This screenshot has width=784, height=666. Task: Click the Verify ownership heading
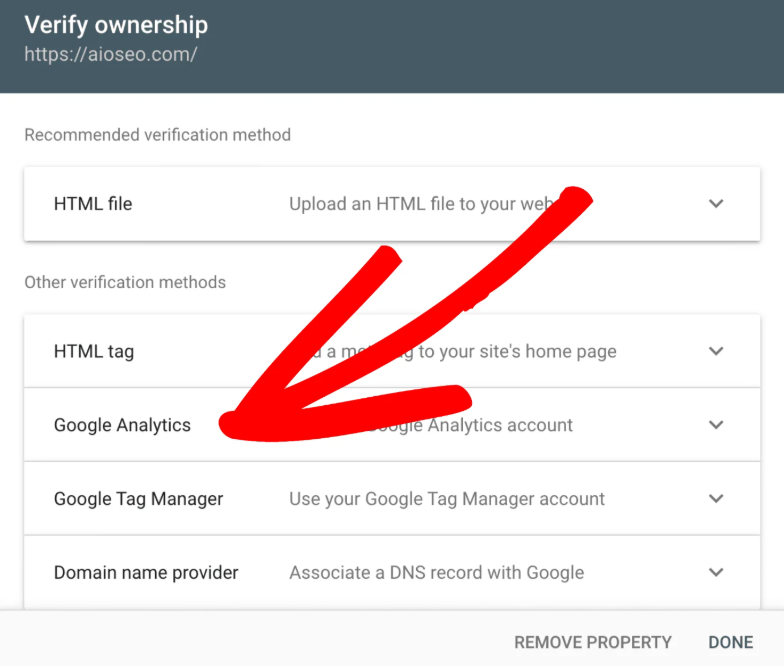pos(116,25)
